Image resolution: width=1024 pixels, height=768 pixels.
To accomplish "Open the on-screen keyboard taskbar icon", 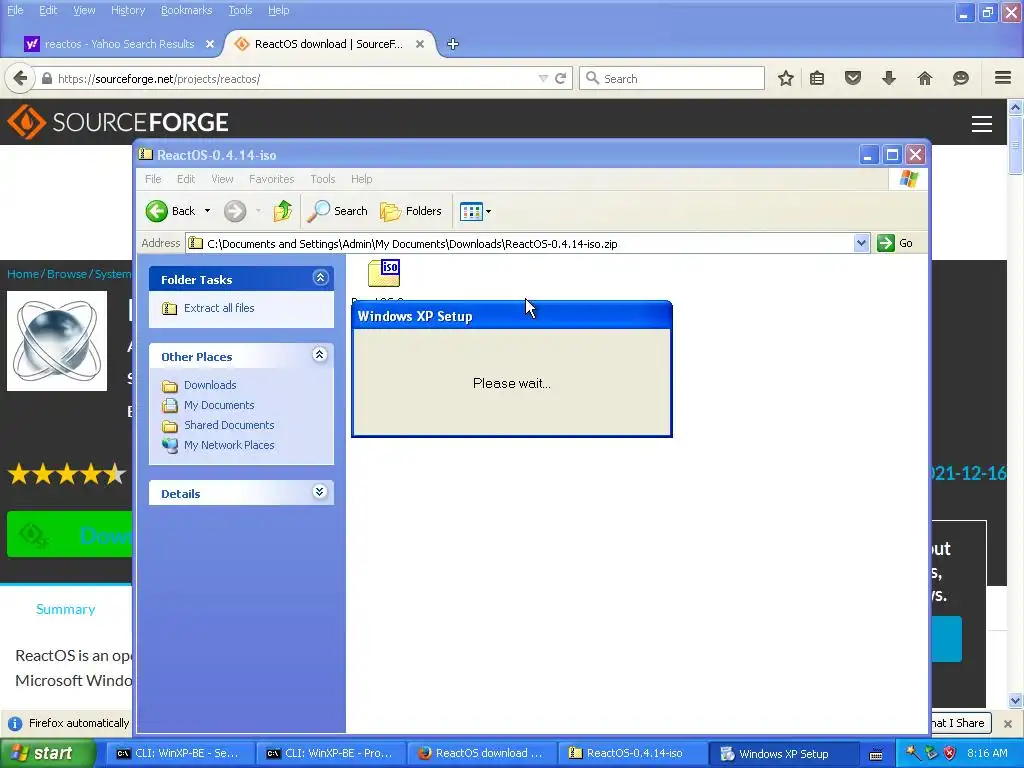I will [x=876, y=754].
